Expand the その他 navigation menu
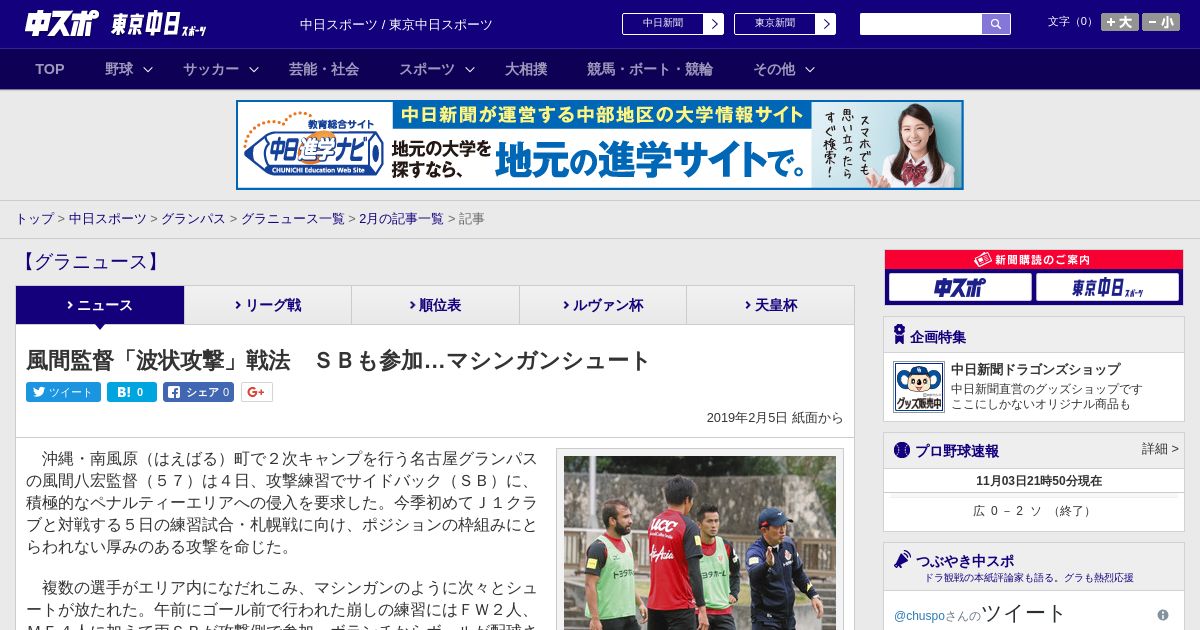Viewport: 1200px width, 630px height. click(x=784, y=69)
